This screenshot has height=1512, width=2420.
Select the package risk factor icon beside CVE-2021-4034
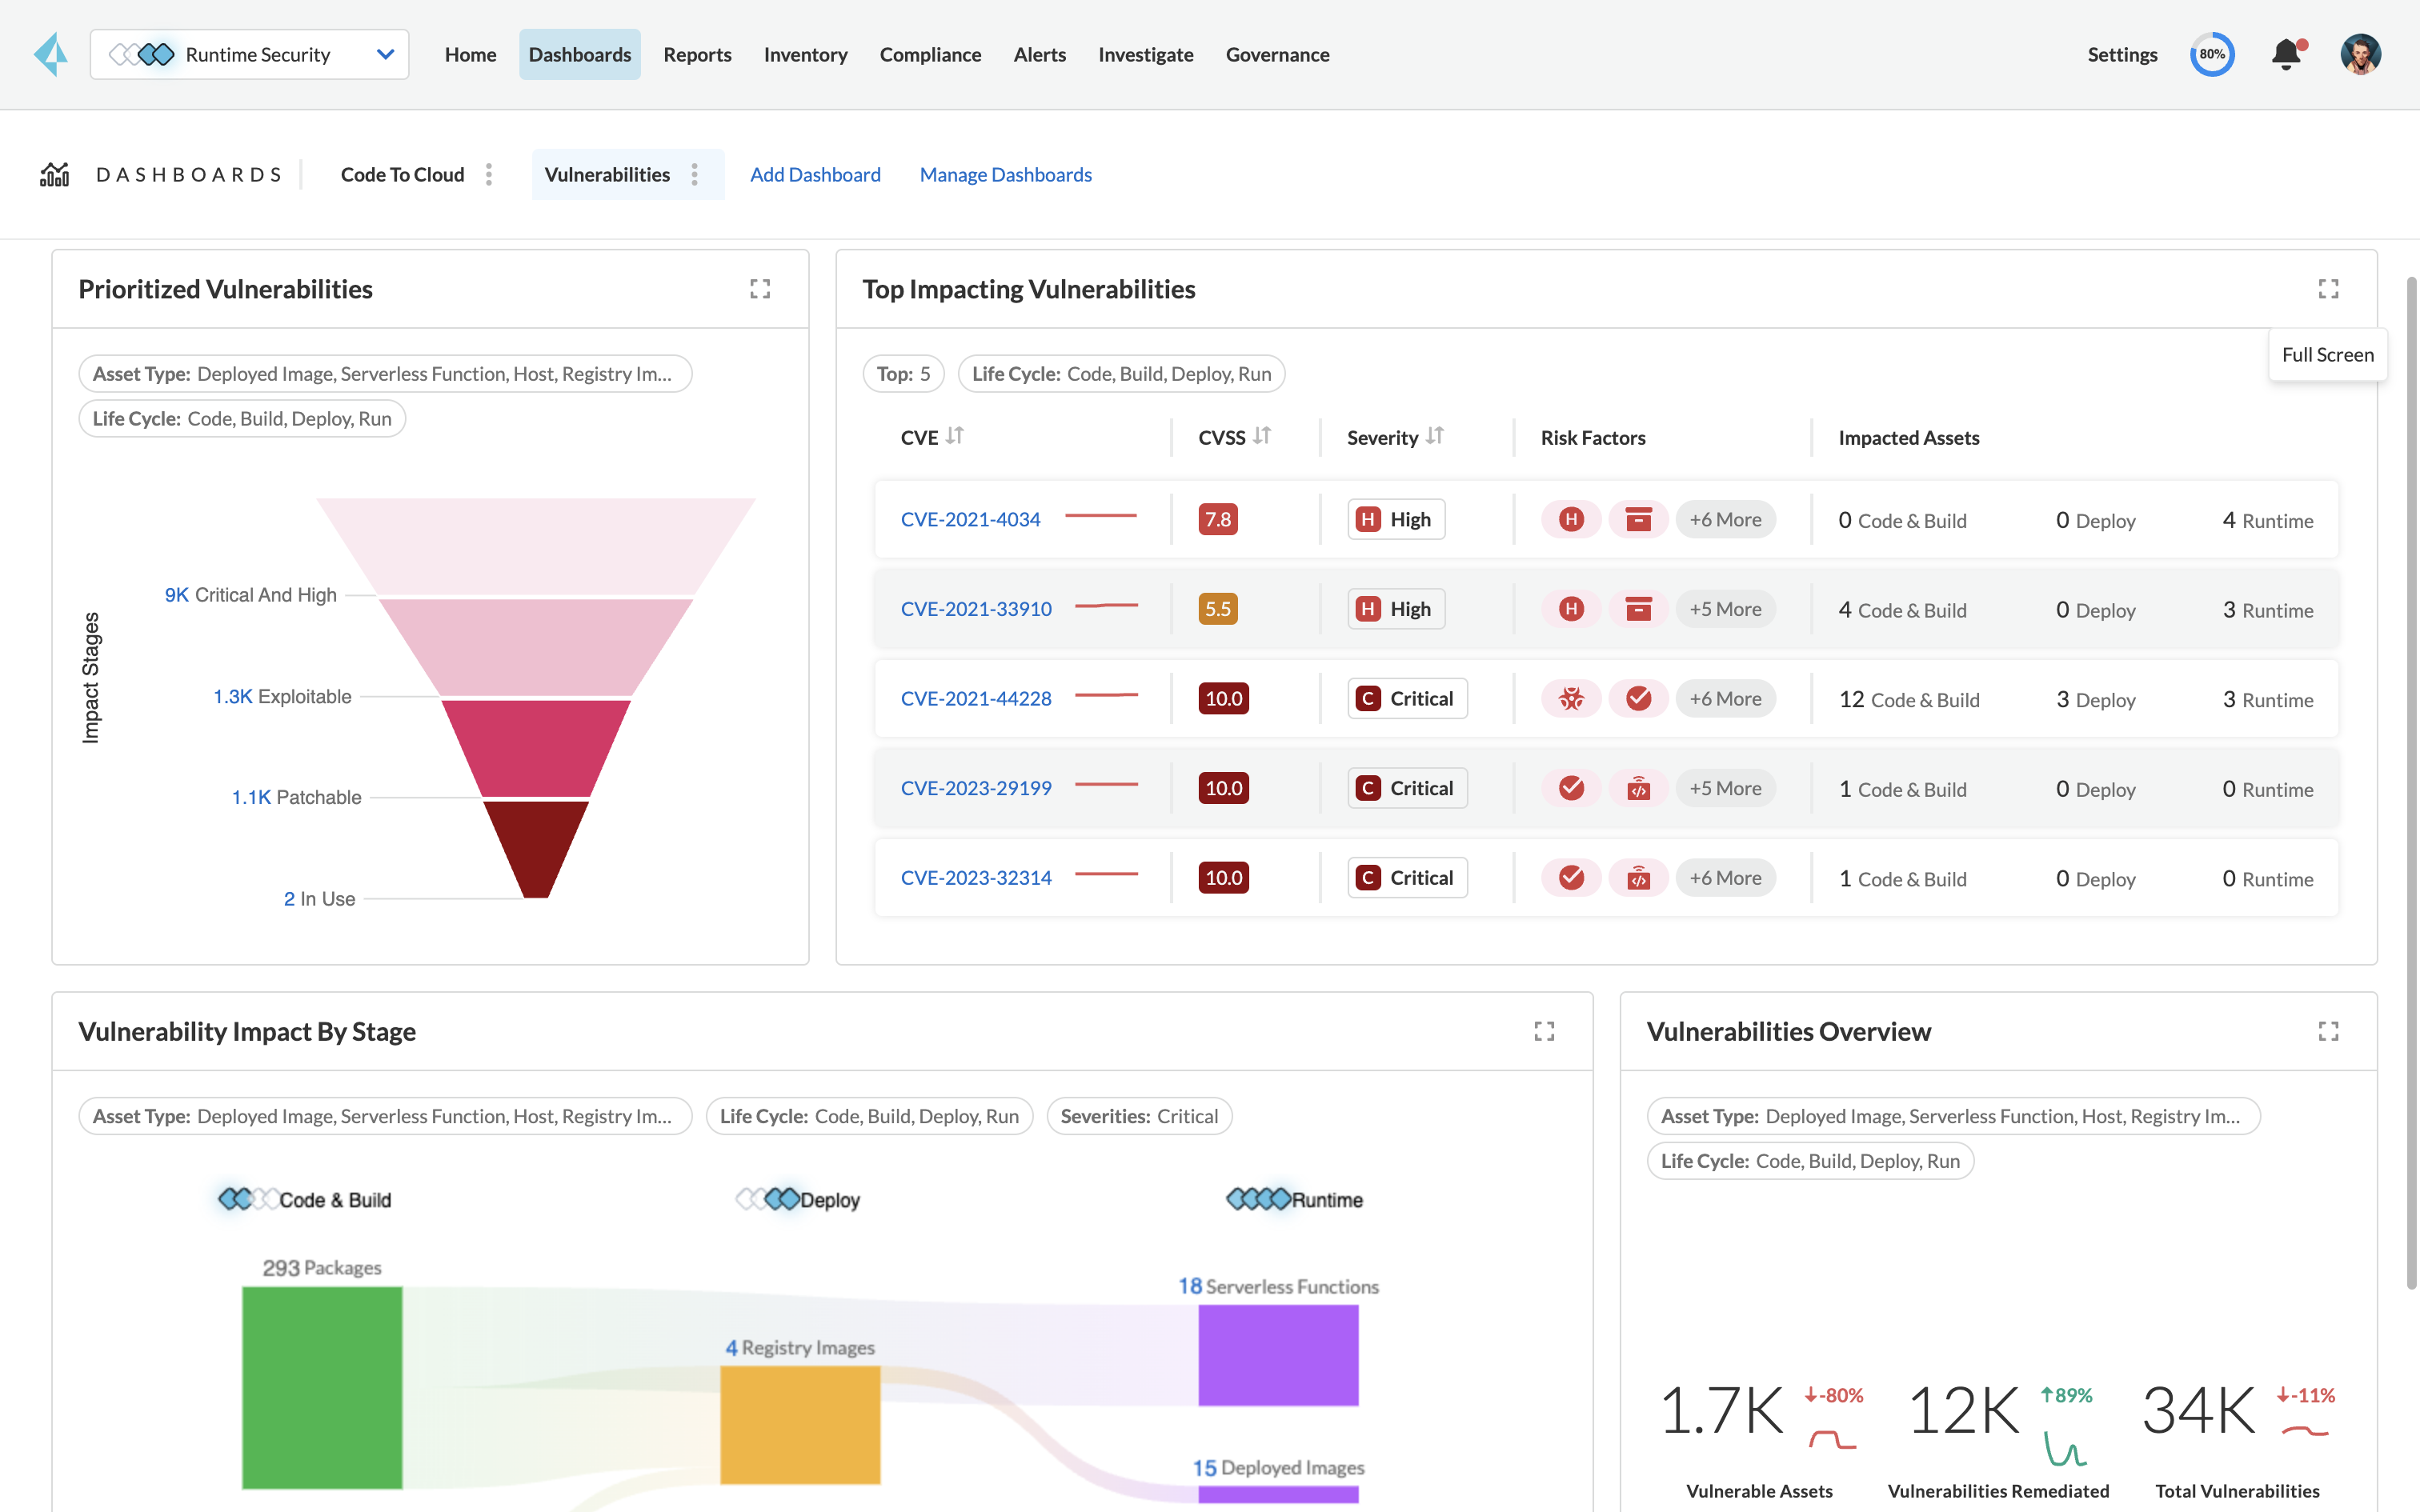point(1639,519)
